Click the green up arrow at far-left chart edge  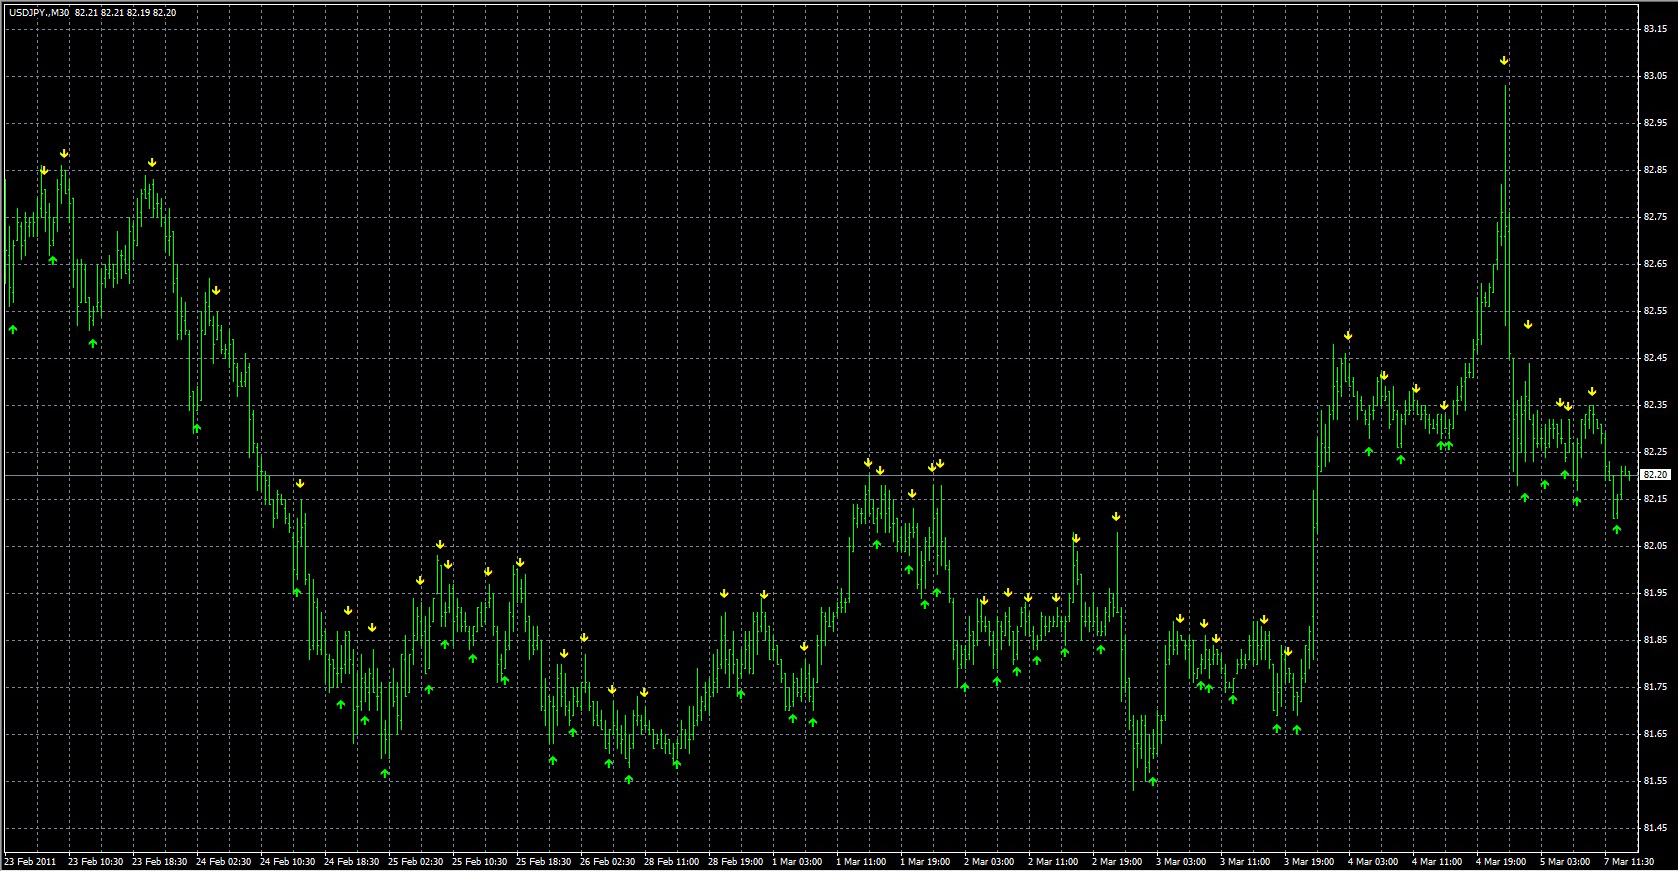13,329
